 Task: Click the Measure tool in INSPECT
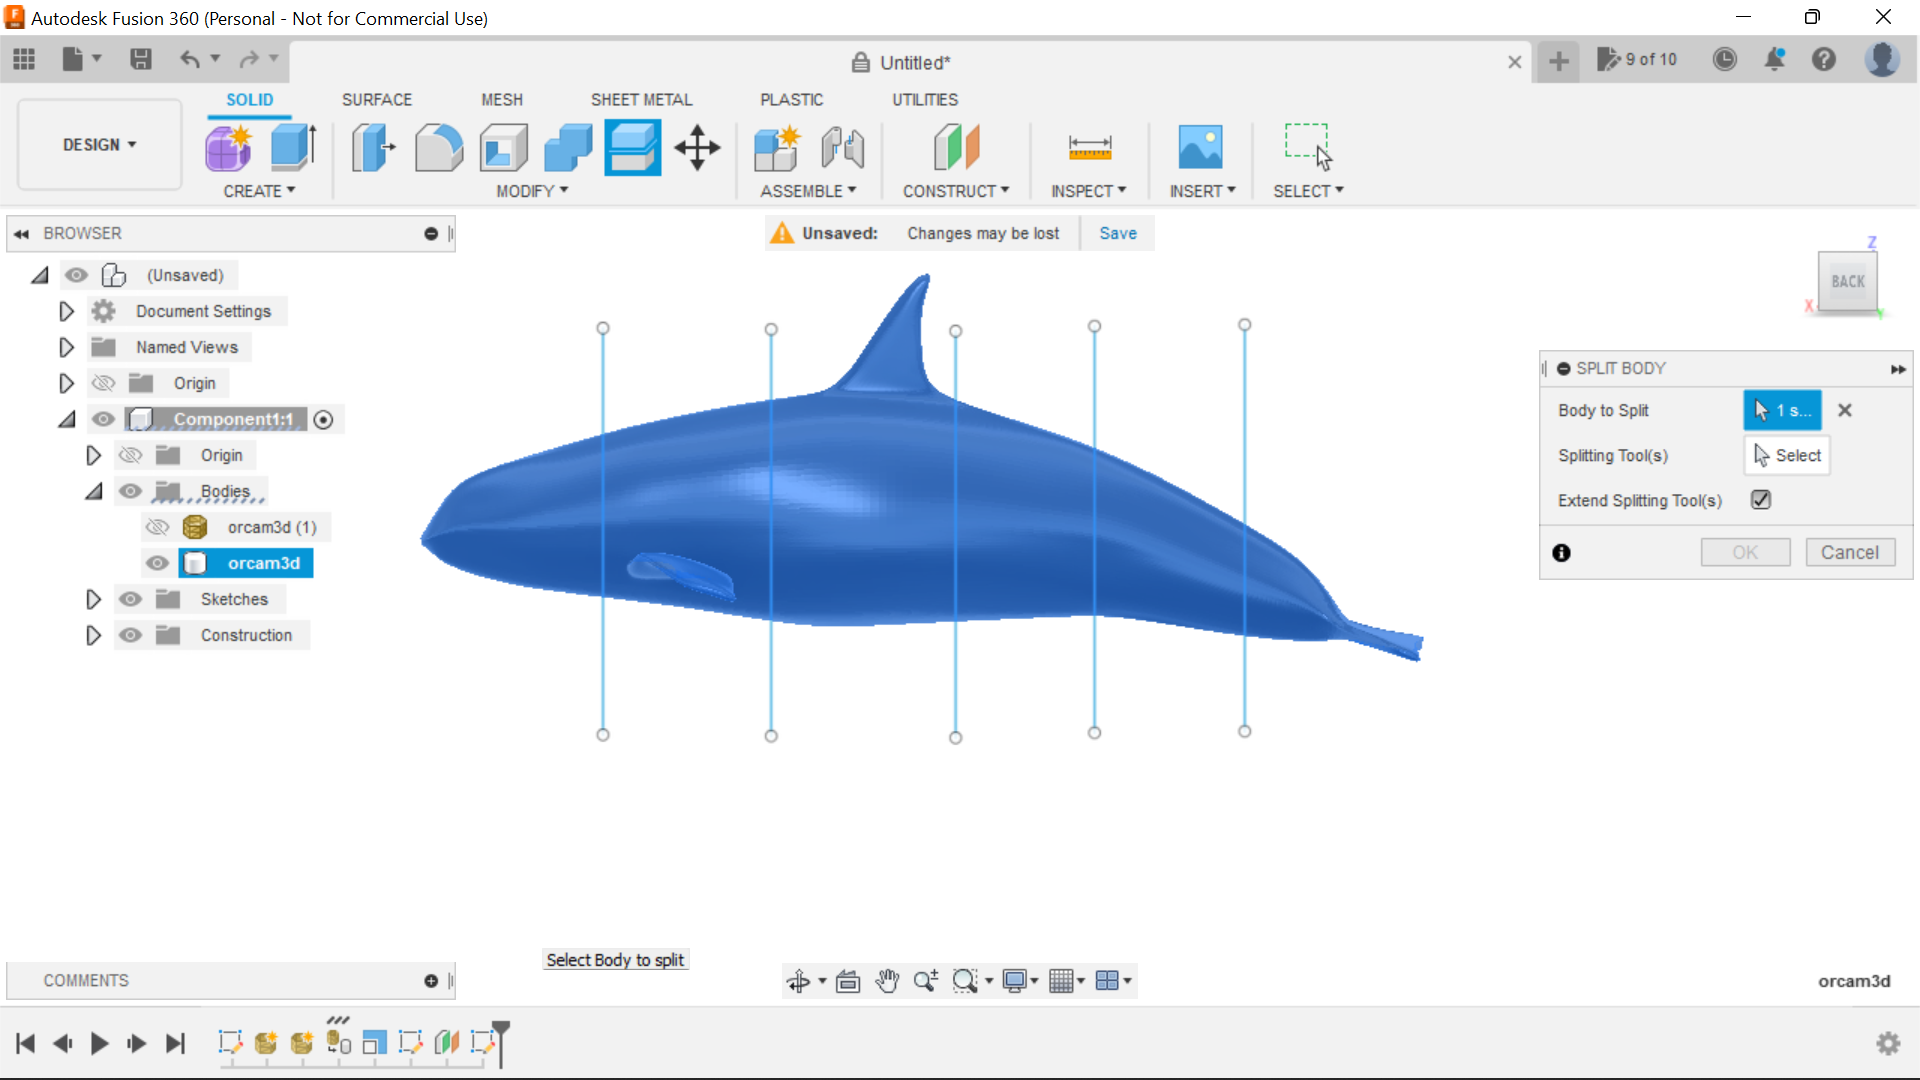click(1089, 146)
